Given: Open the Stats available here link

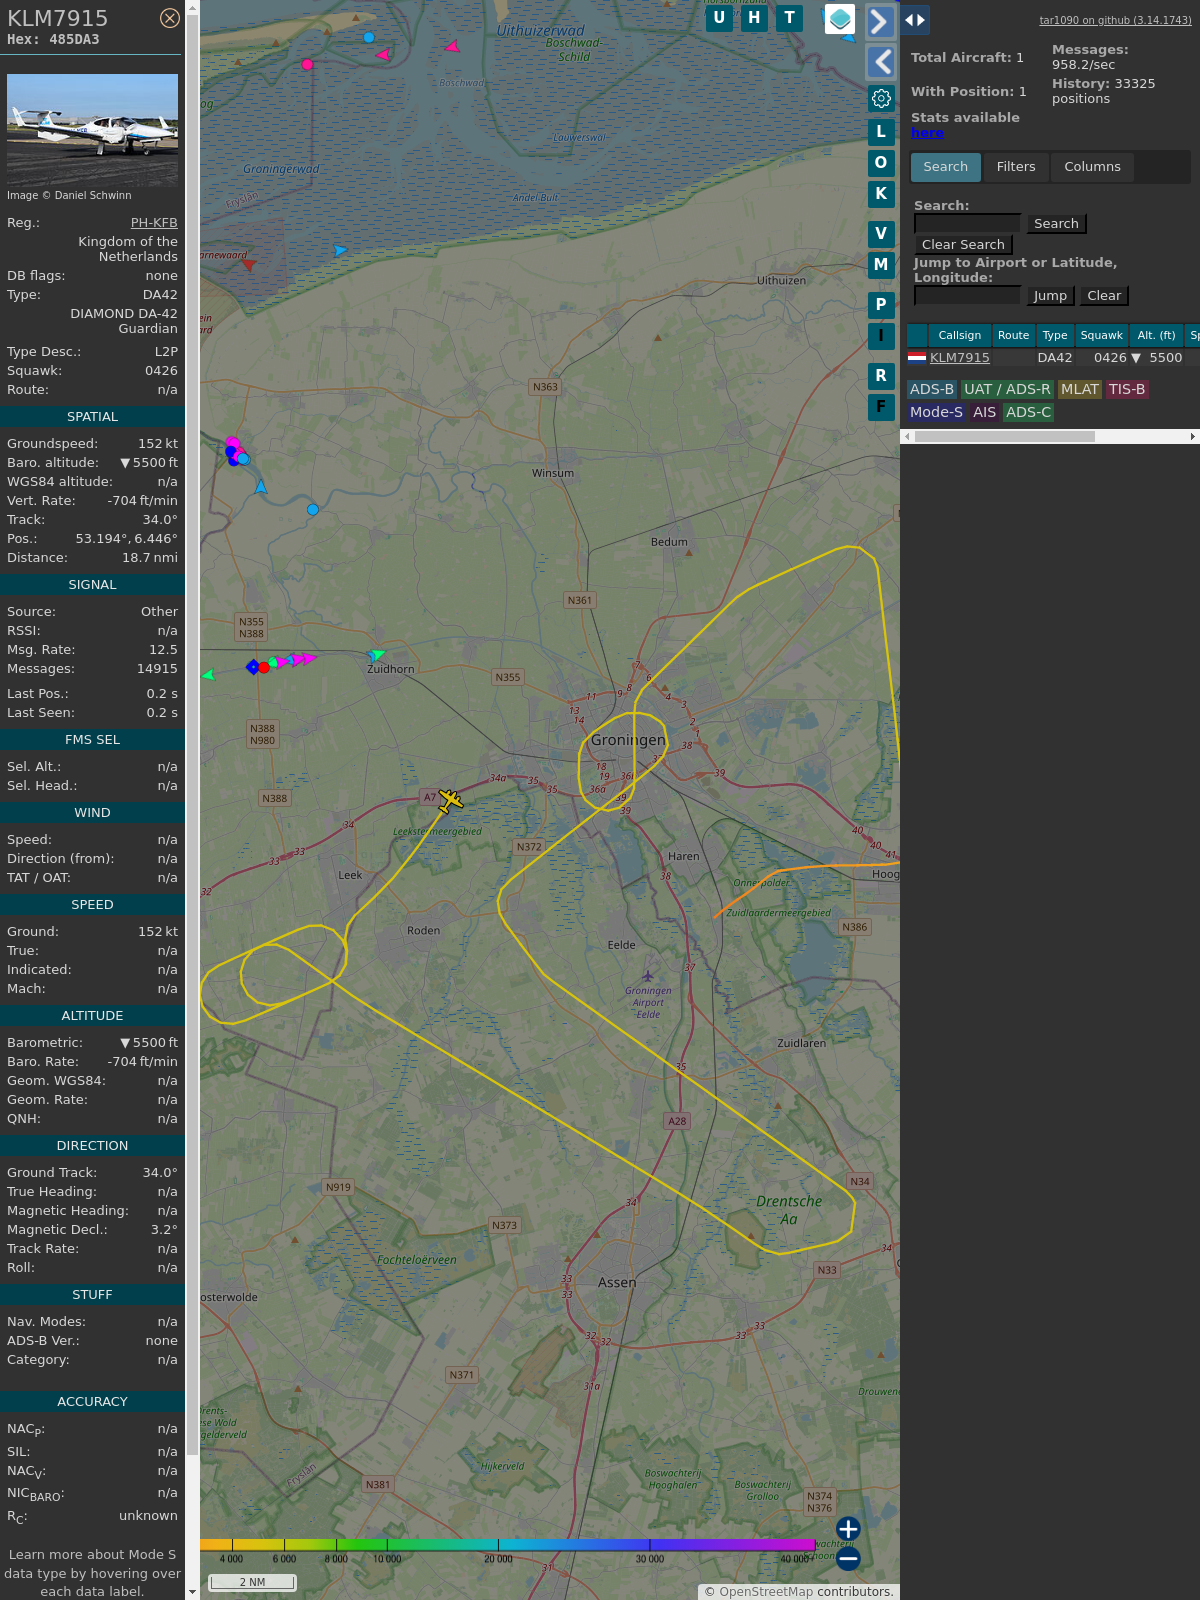Looking at the screenshot, I should point(927,133).
